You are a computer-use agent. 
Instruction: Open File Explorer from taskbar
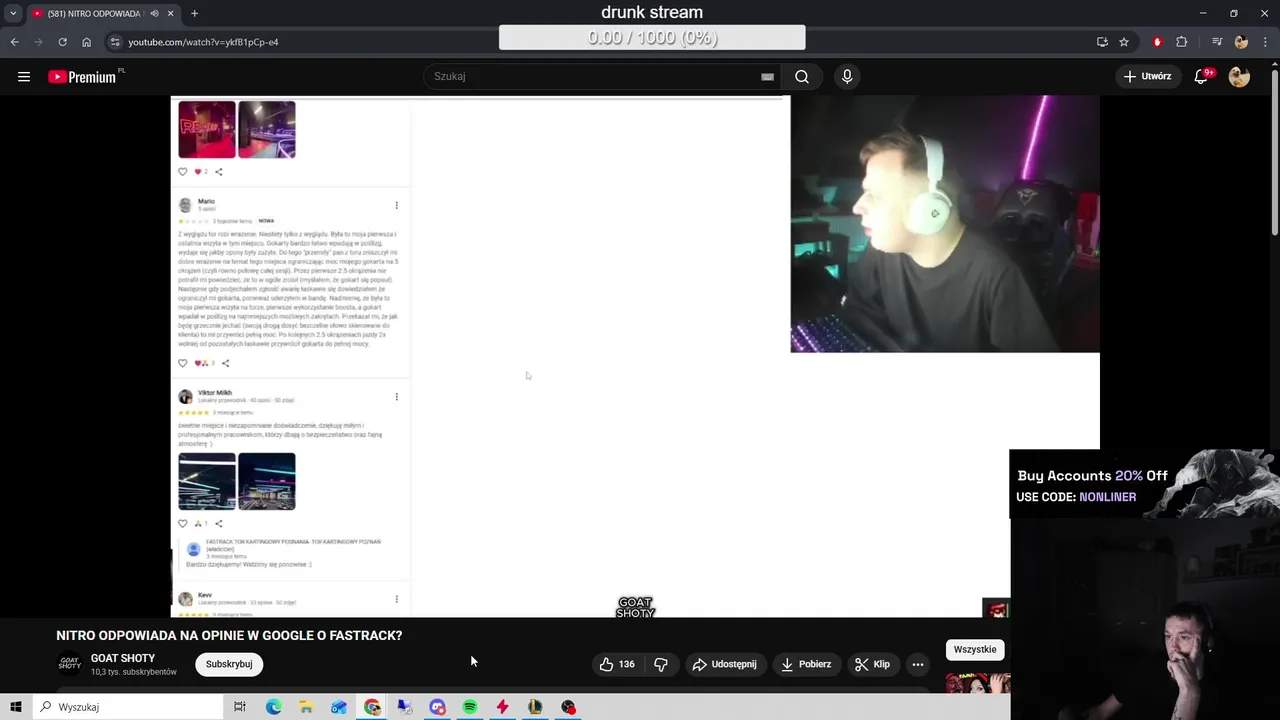(x=306, y=707)
